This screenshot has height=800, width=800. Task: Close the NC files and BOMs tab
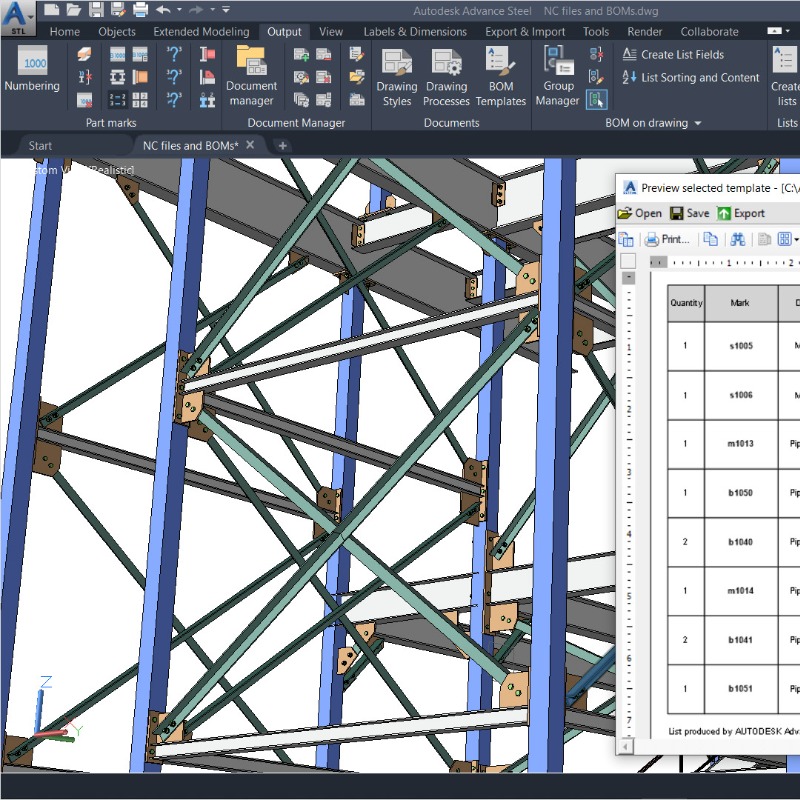click(x=251, y=145)
